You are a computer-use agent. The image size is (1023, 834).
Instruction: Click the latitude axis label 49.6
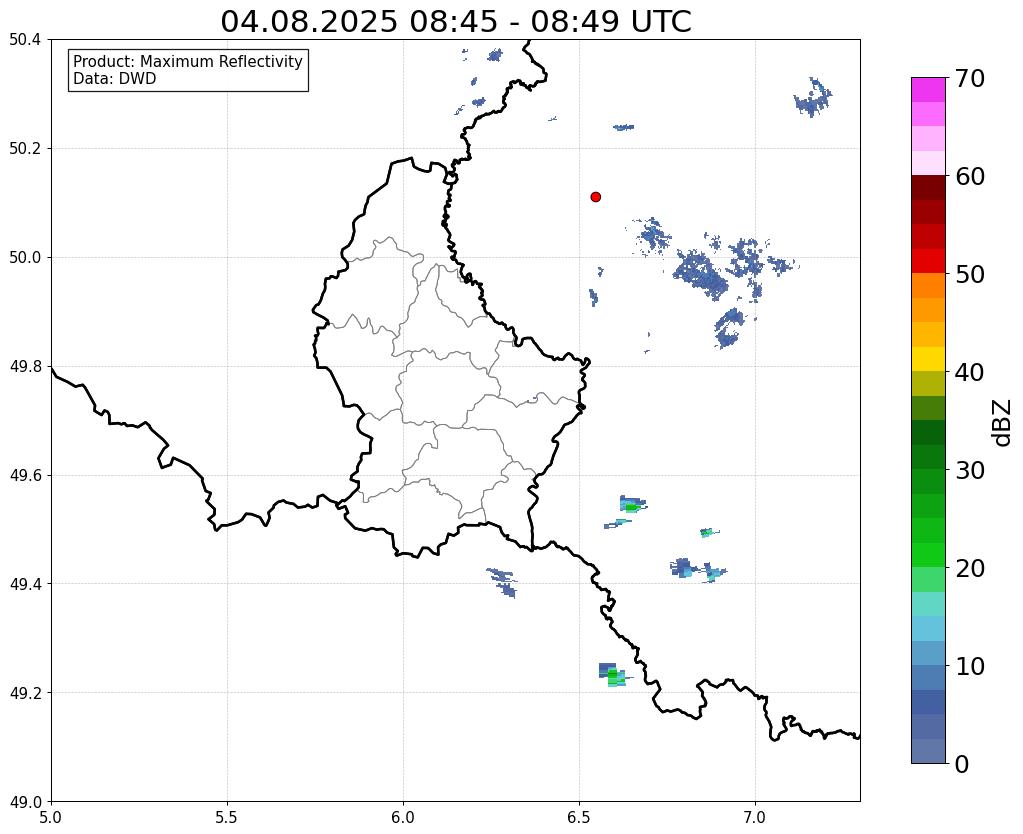pyautogui.click(x=25, y=475)
